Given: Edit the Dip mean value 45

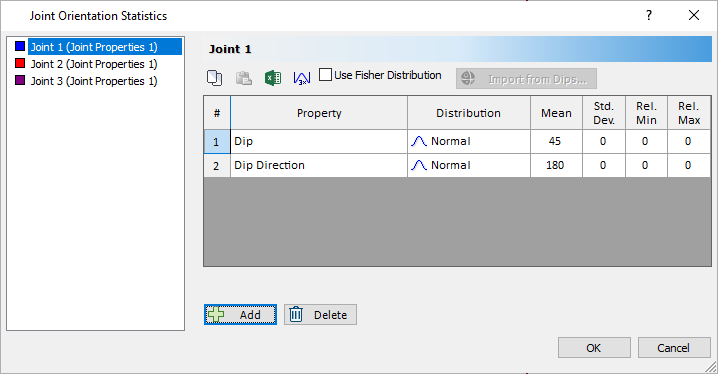Looking at the screenshot, I should tap(556, 141).
